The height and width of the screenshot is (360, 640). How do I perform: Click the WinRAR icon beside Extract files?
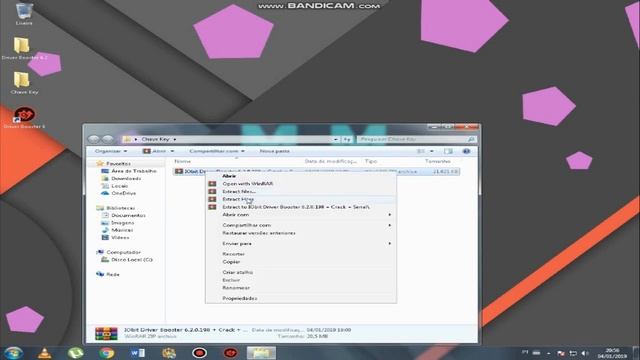coord(212,191)
